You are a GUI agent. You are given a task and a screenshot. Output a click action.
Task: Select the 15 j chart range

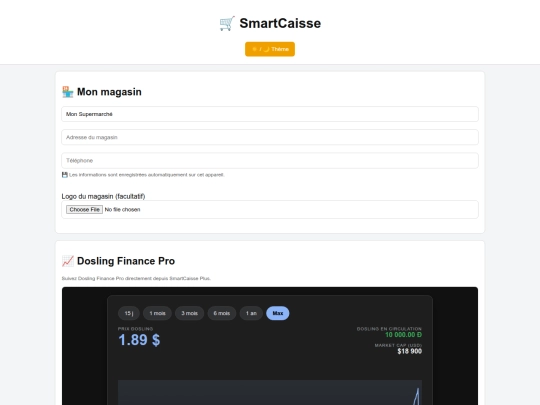point(129,313)
